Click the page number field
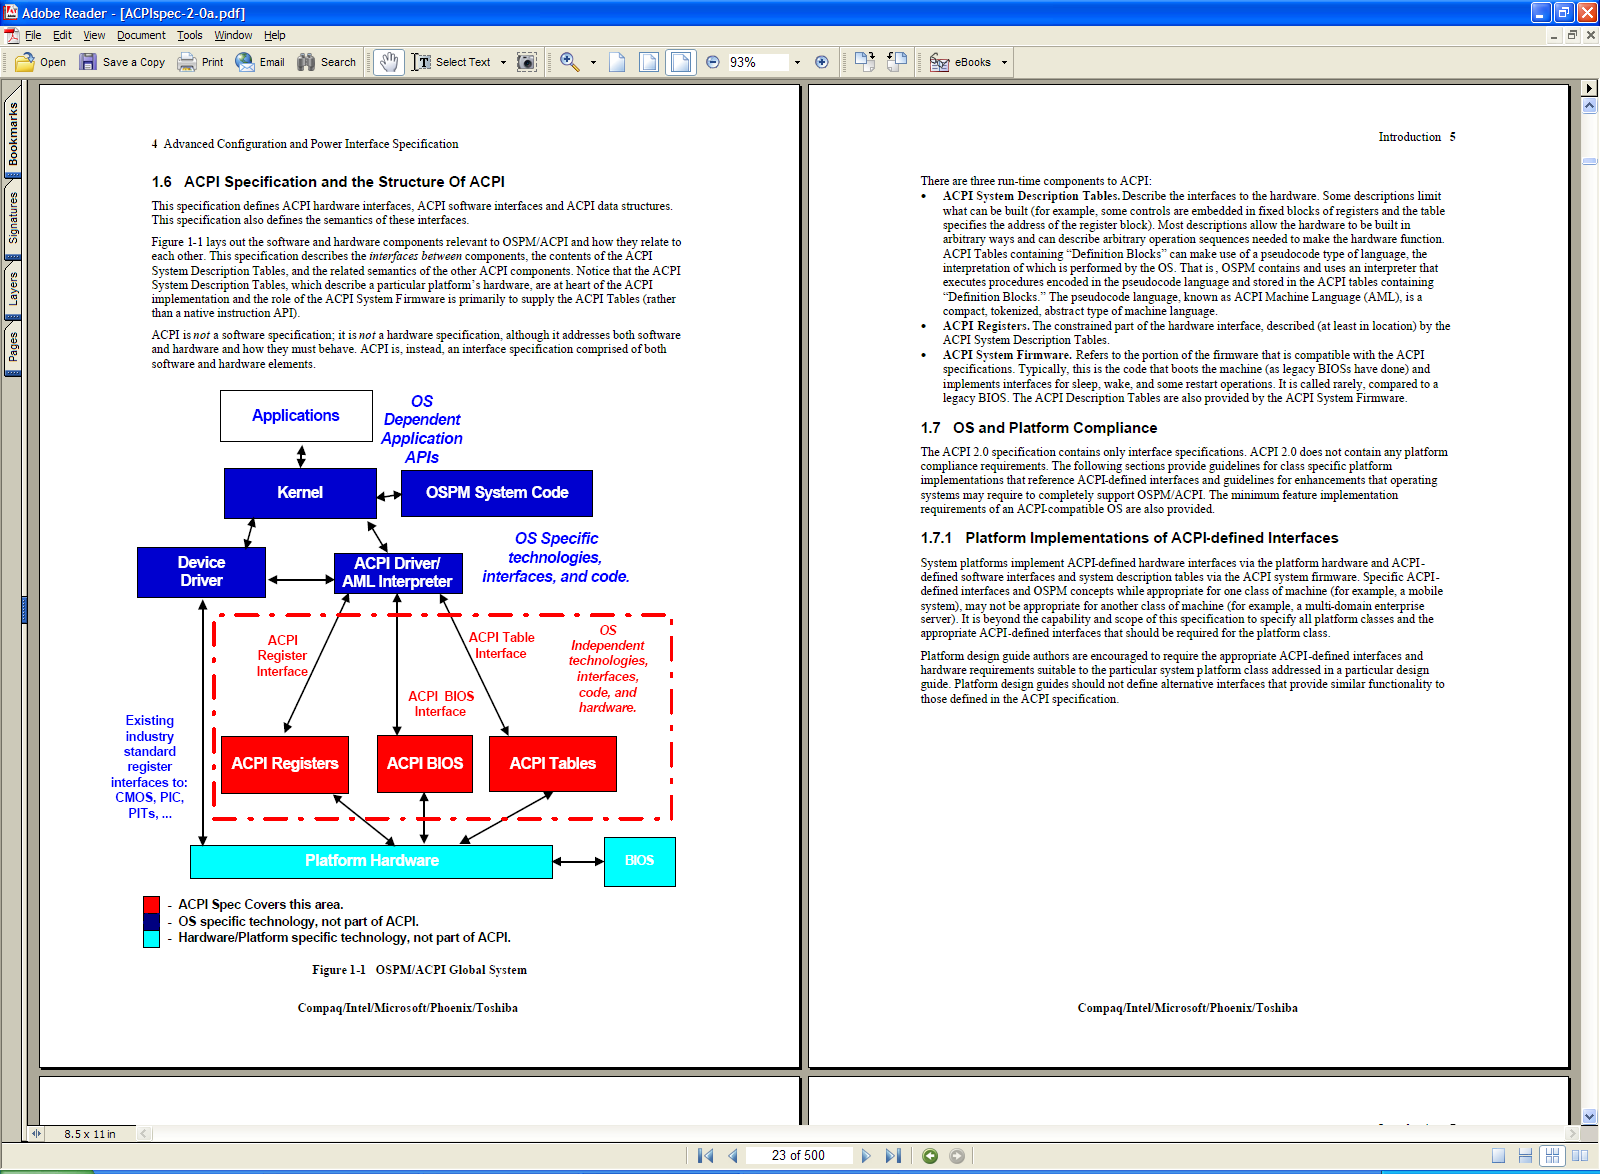Viewport: 1600px width, 1174px height. 798,1156
